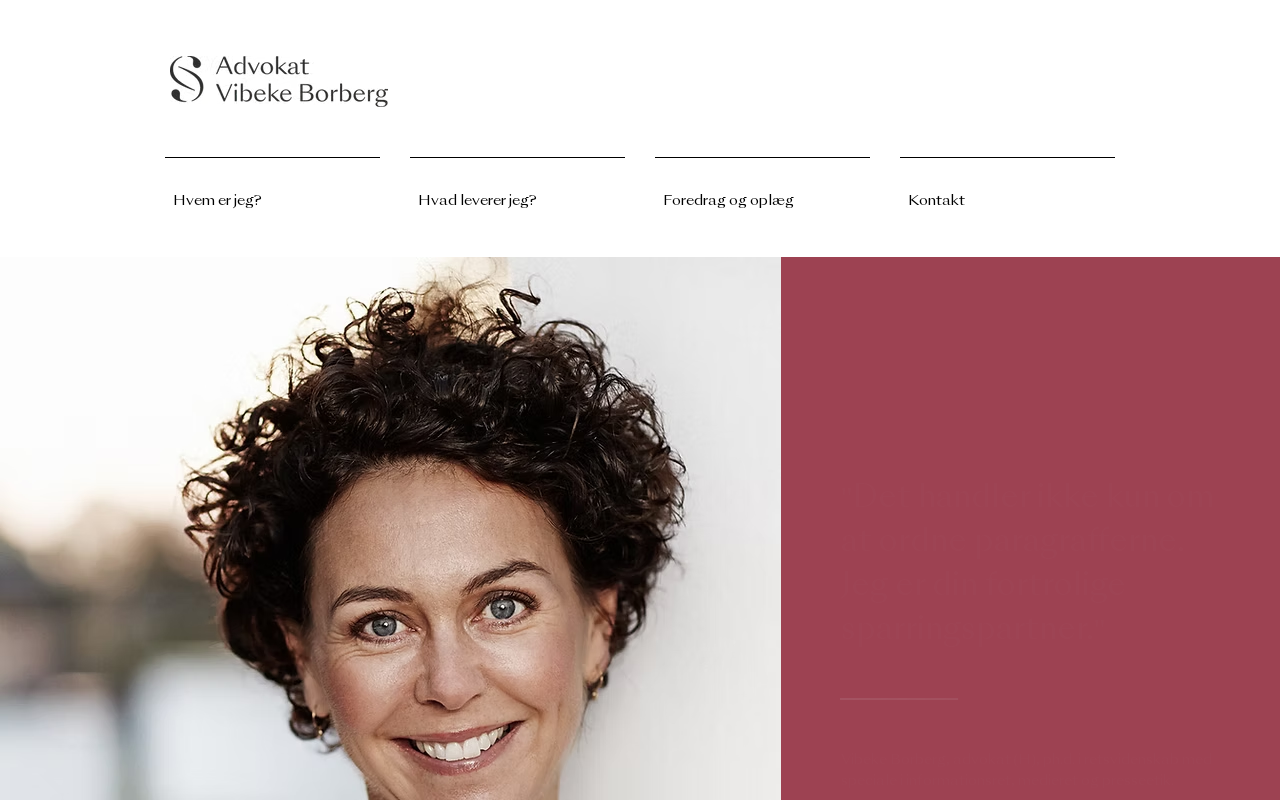Viewport: 1280px width, 800px height.
Task: Go to 'Hvad leverer jeg?' menu item
Action: (x=477, y=200)
